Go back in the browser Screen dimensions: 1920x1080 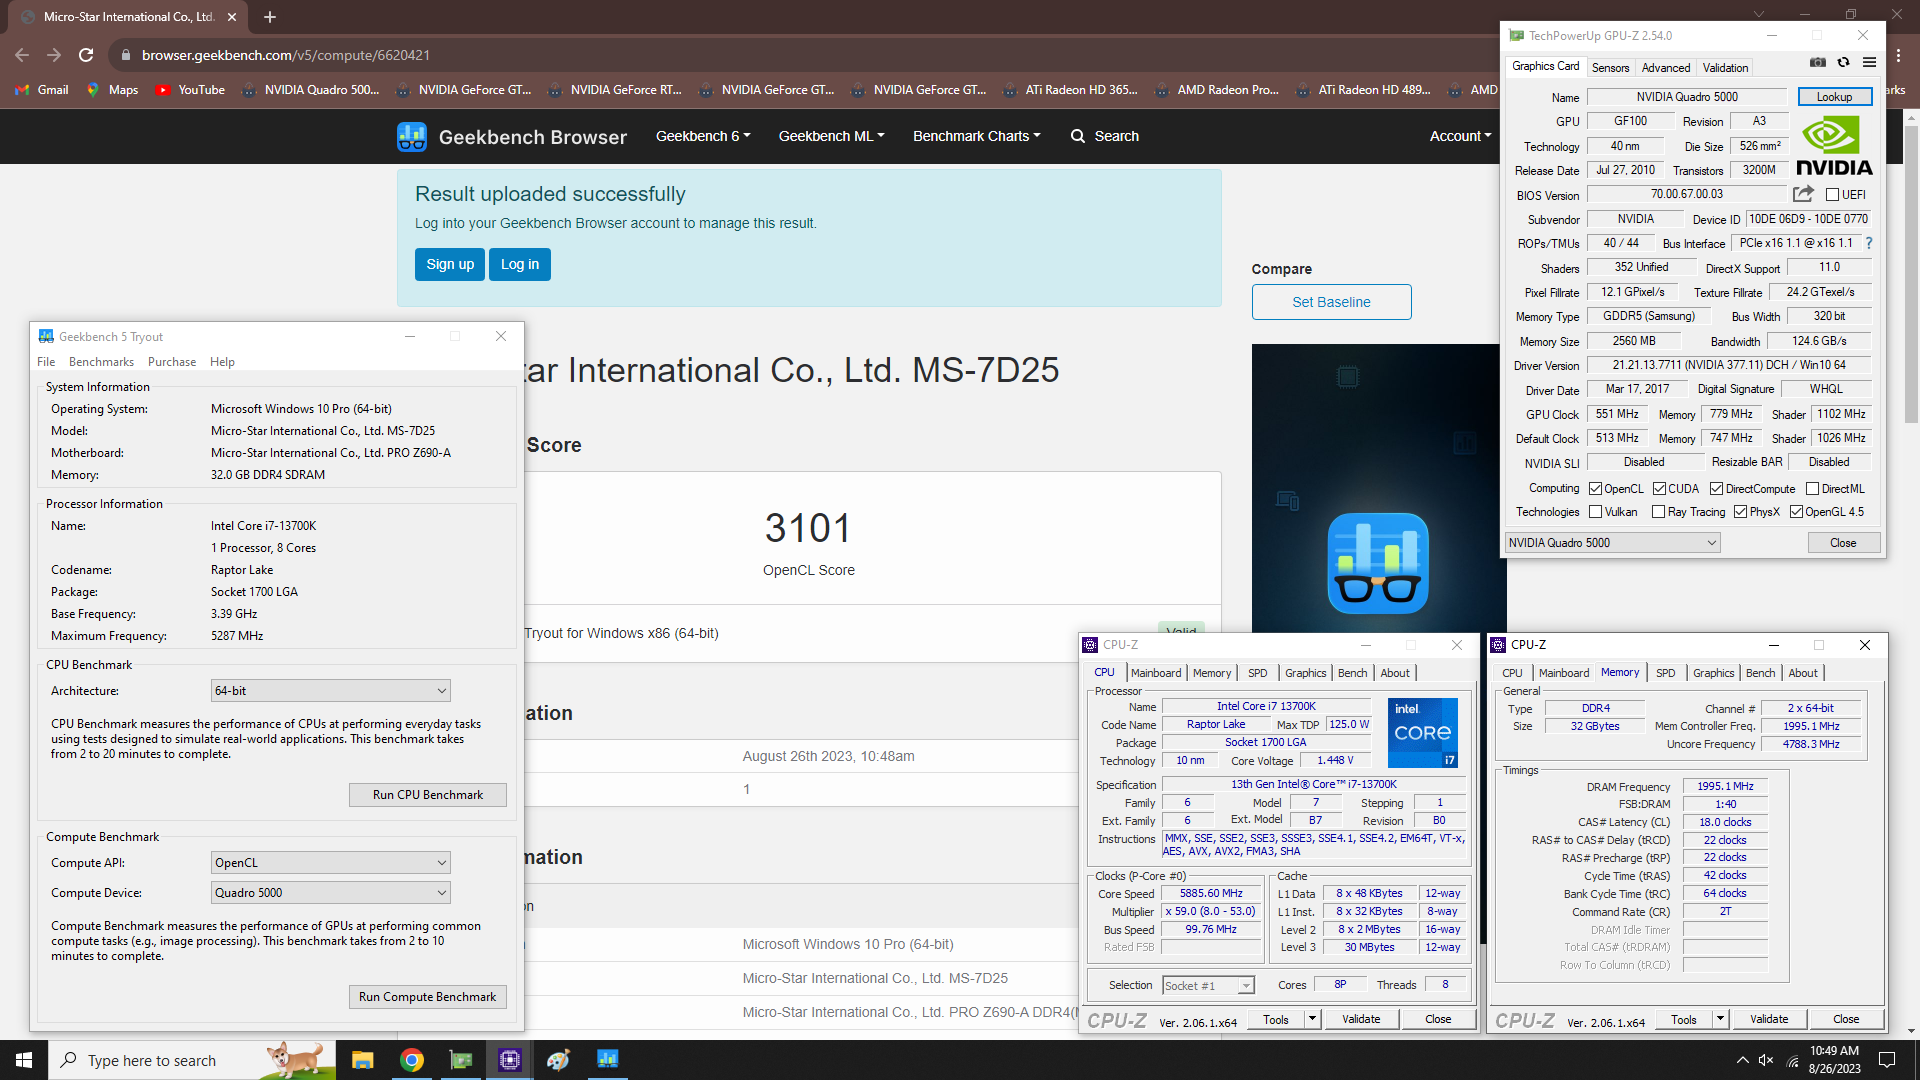coord(22,55)
